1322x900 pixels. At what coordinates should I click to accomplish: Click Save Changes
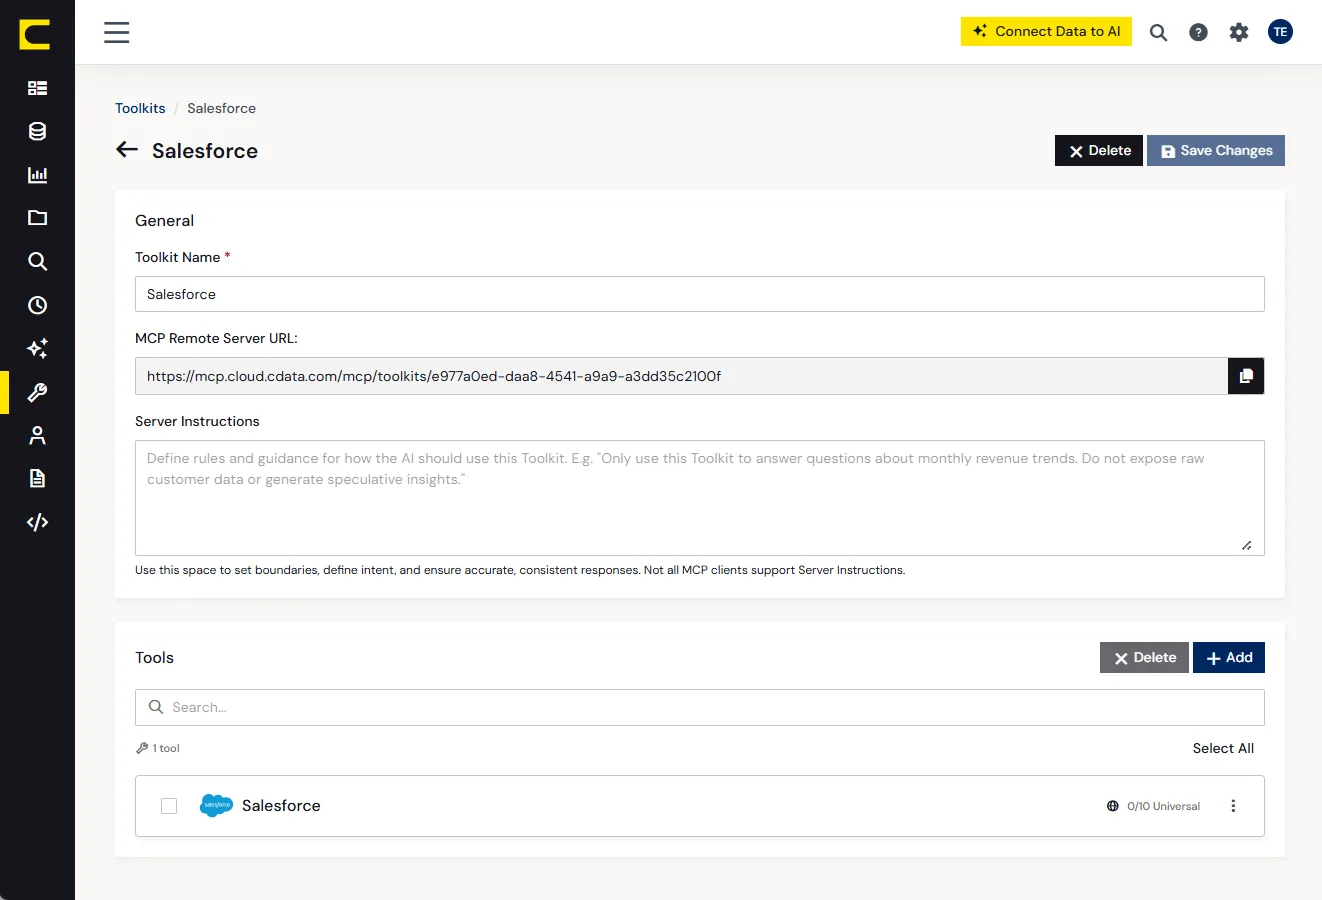click(x=1216, y=150)
